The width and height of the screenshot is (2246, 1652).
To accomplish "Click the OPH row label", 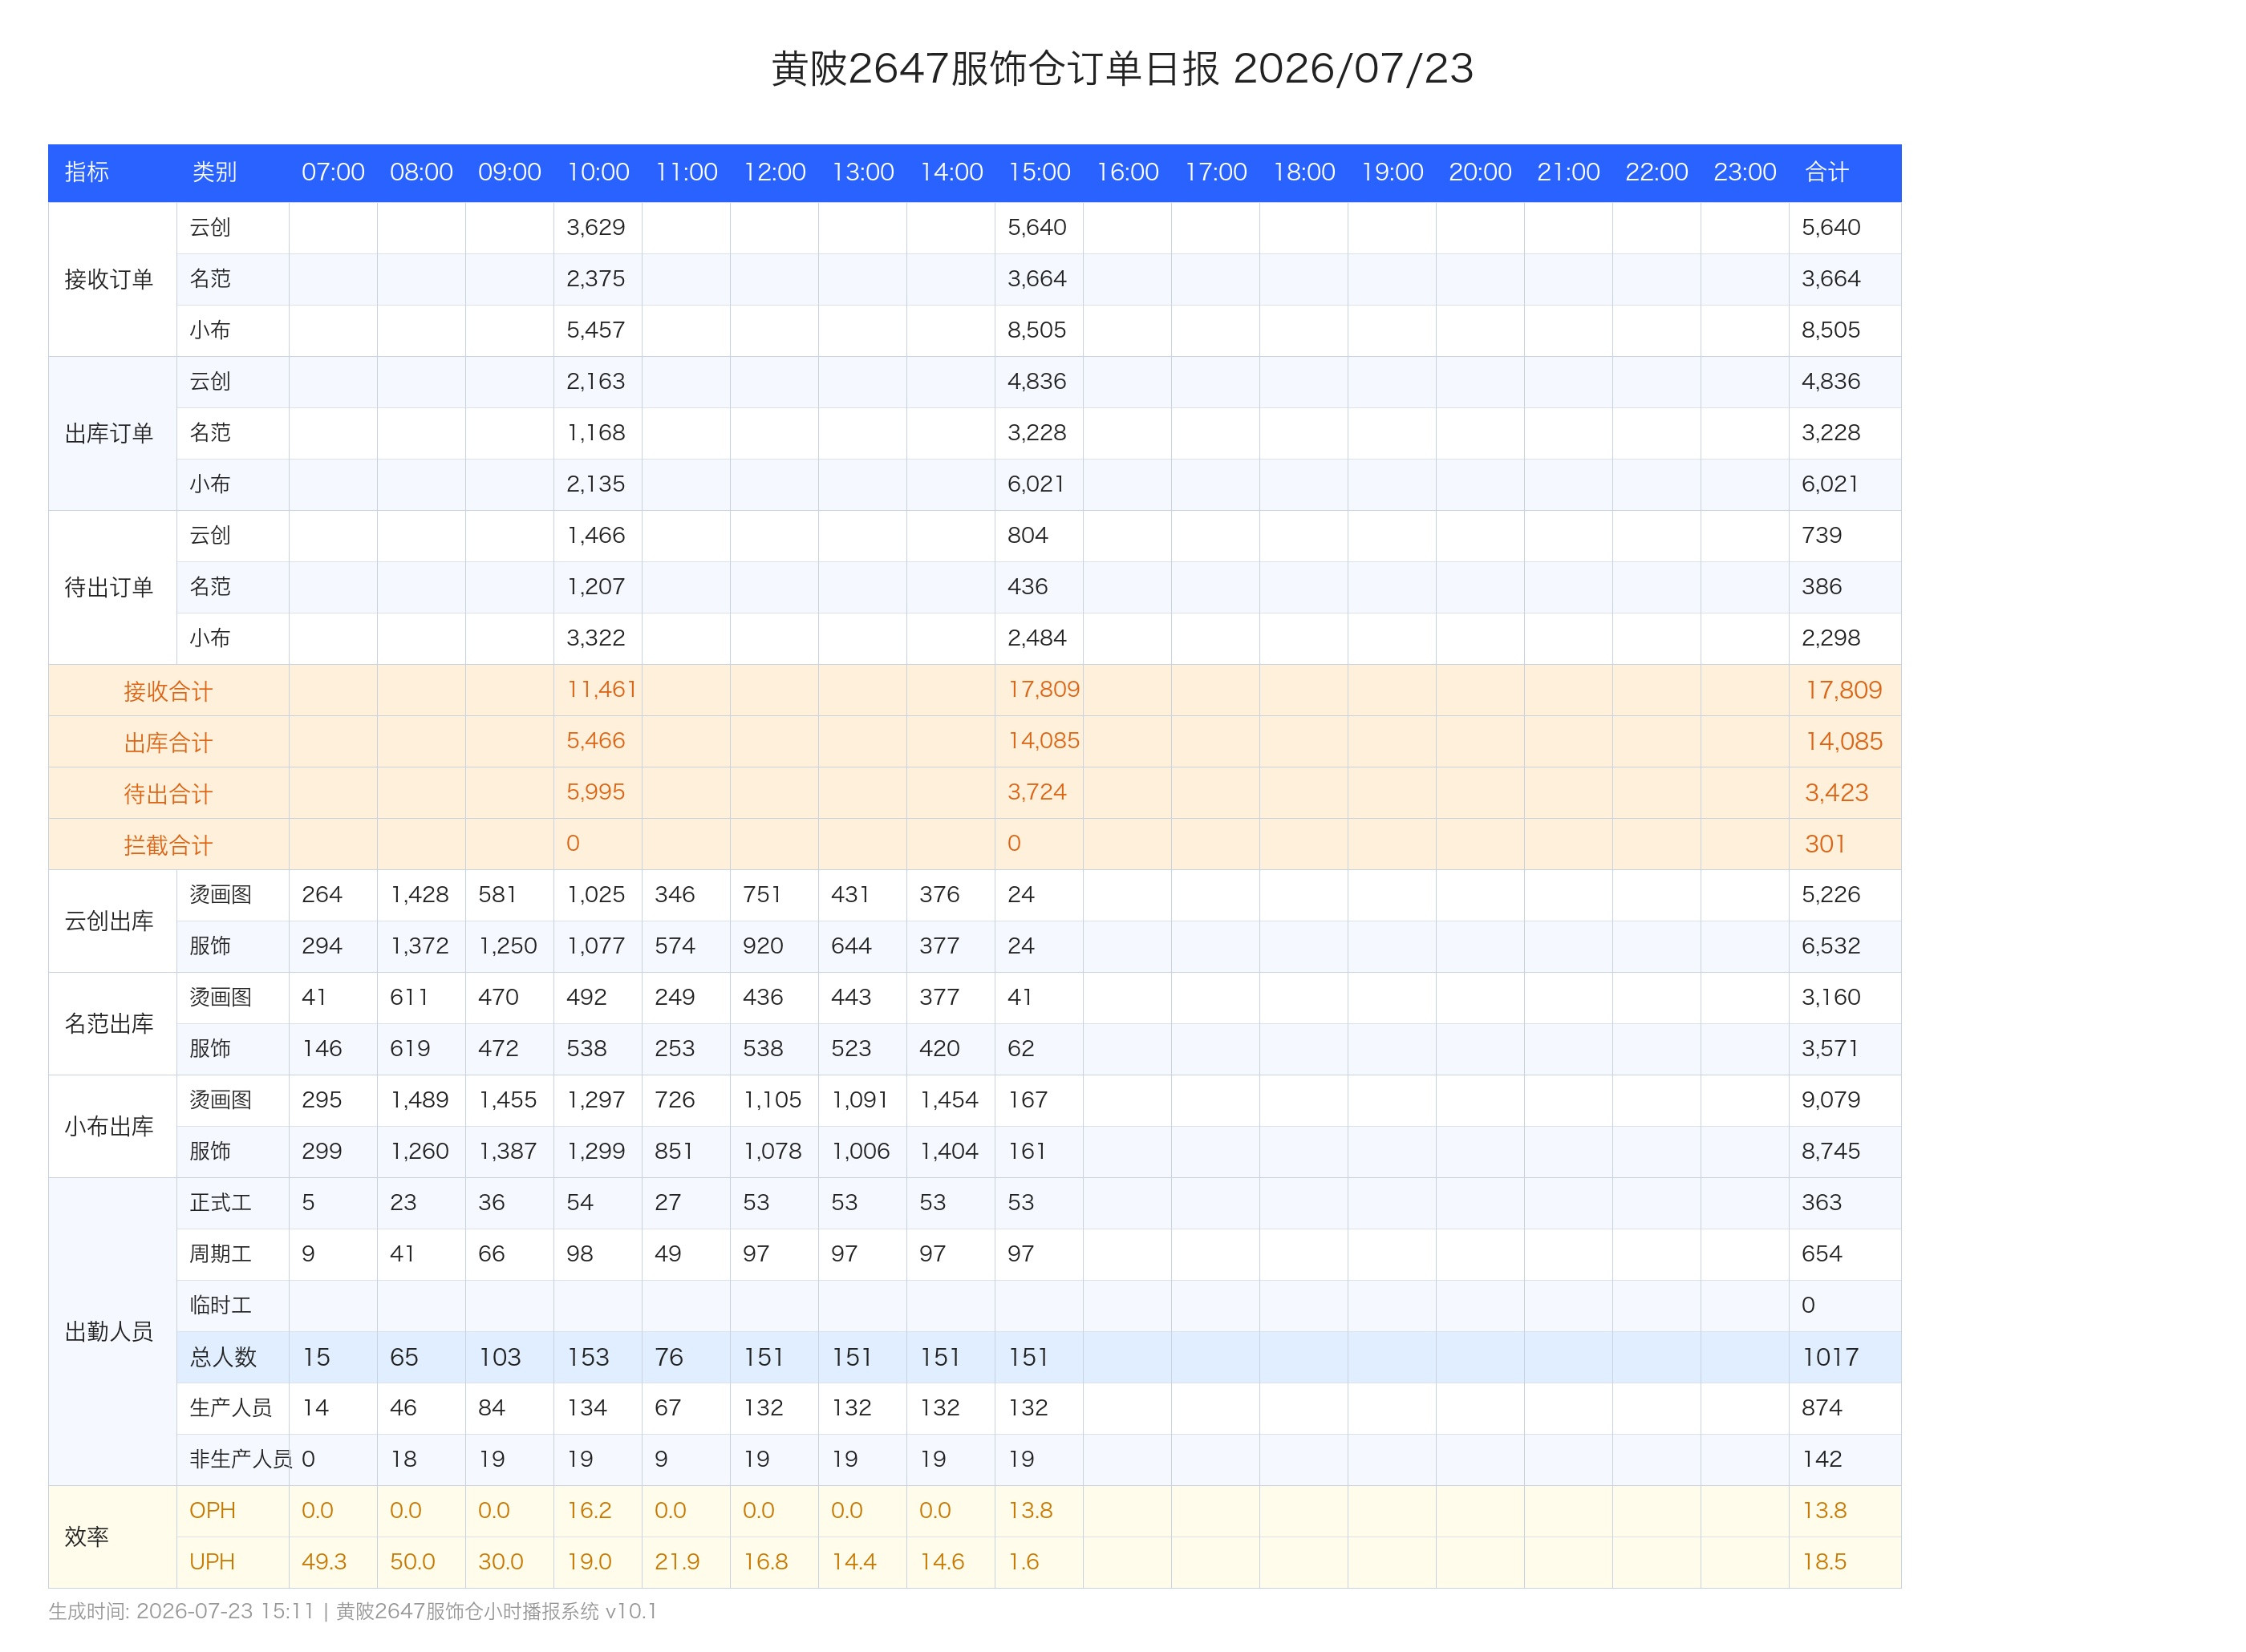I will (212, 1511).
